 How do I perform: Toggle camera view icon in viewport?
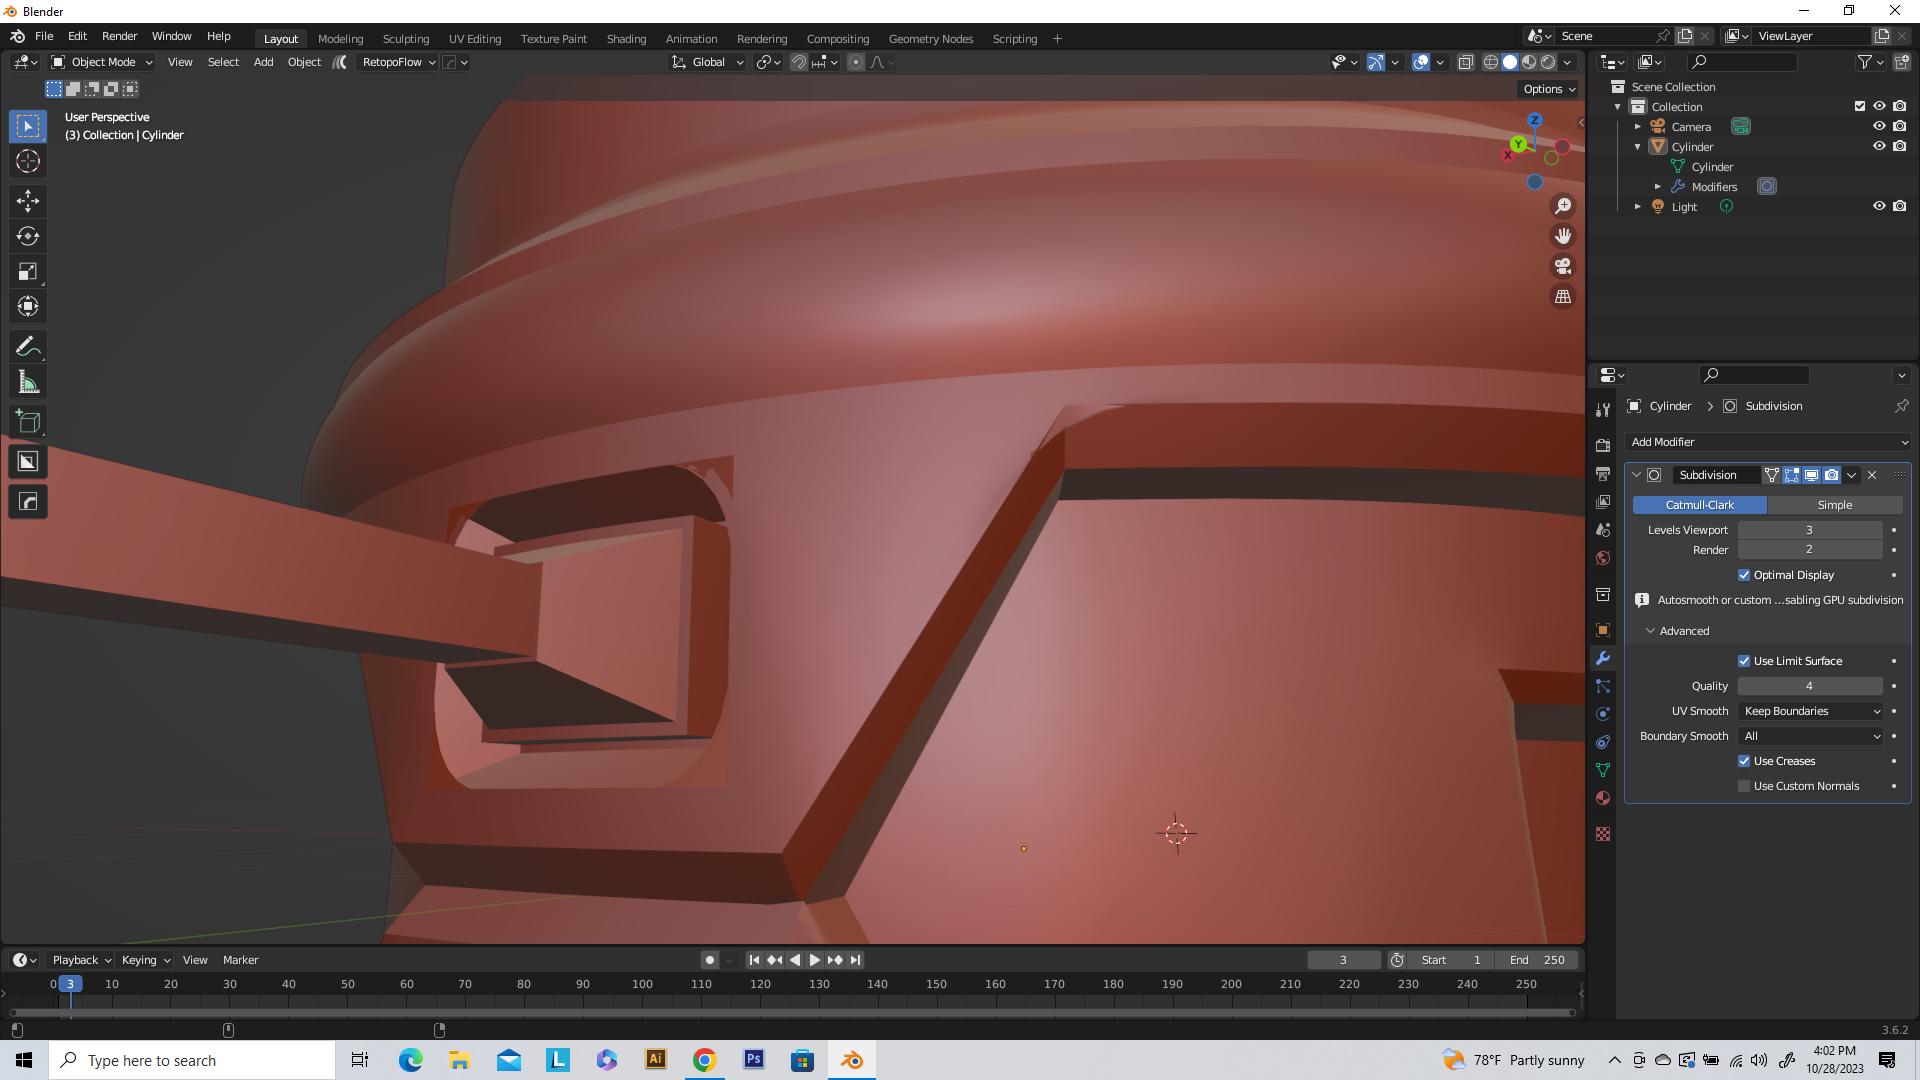pos(1562,266)
